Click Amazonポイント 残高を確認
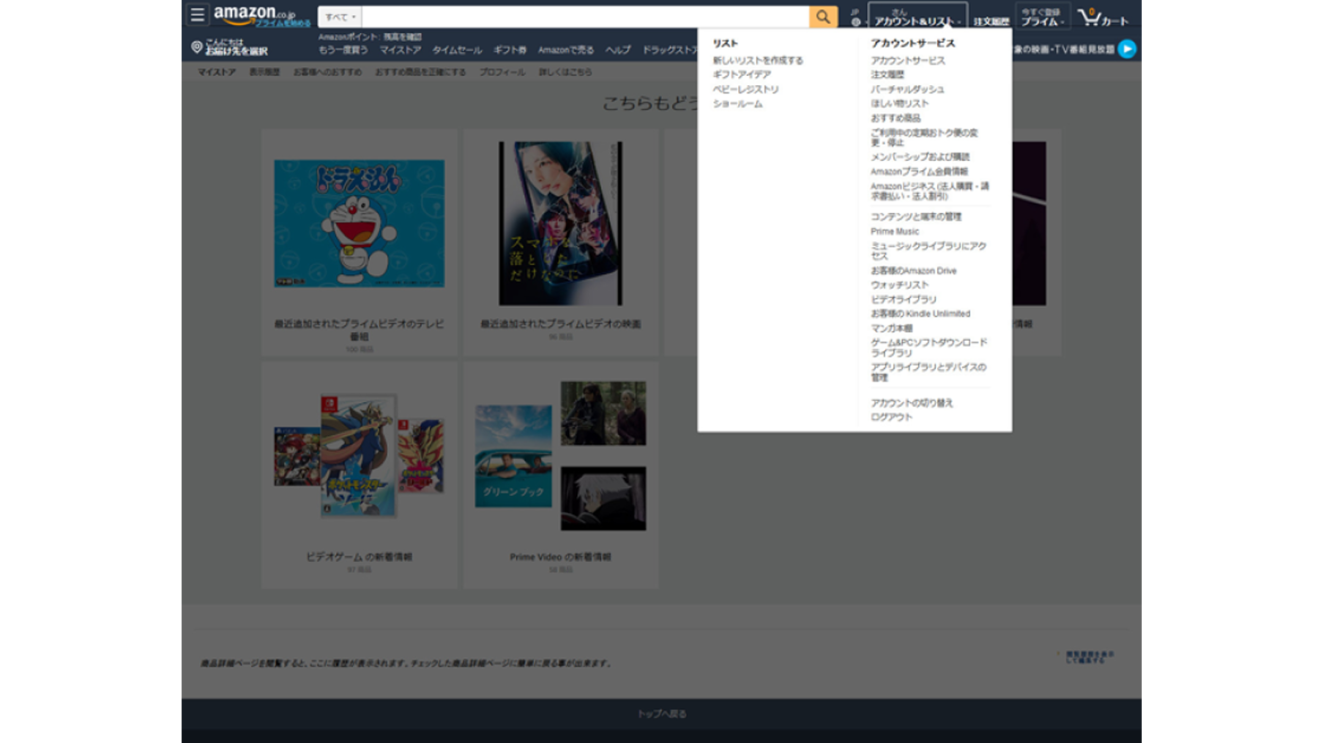Image resolution: width=1320 pixels, height=743 pixels. coord(370,37)
